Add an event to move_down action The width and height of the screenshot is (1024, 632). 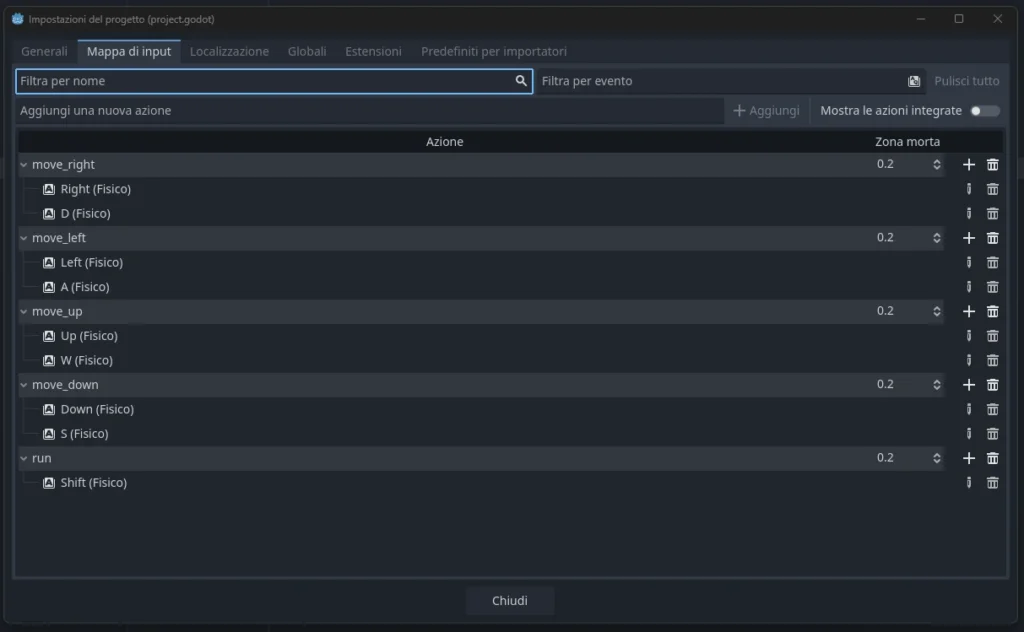click(968, 384)
